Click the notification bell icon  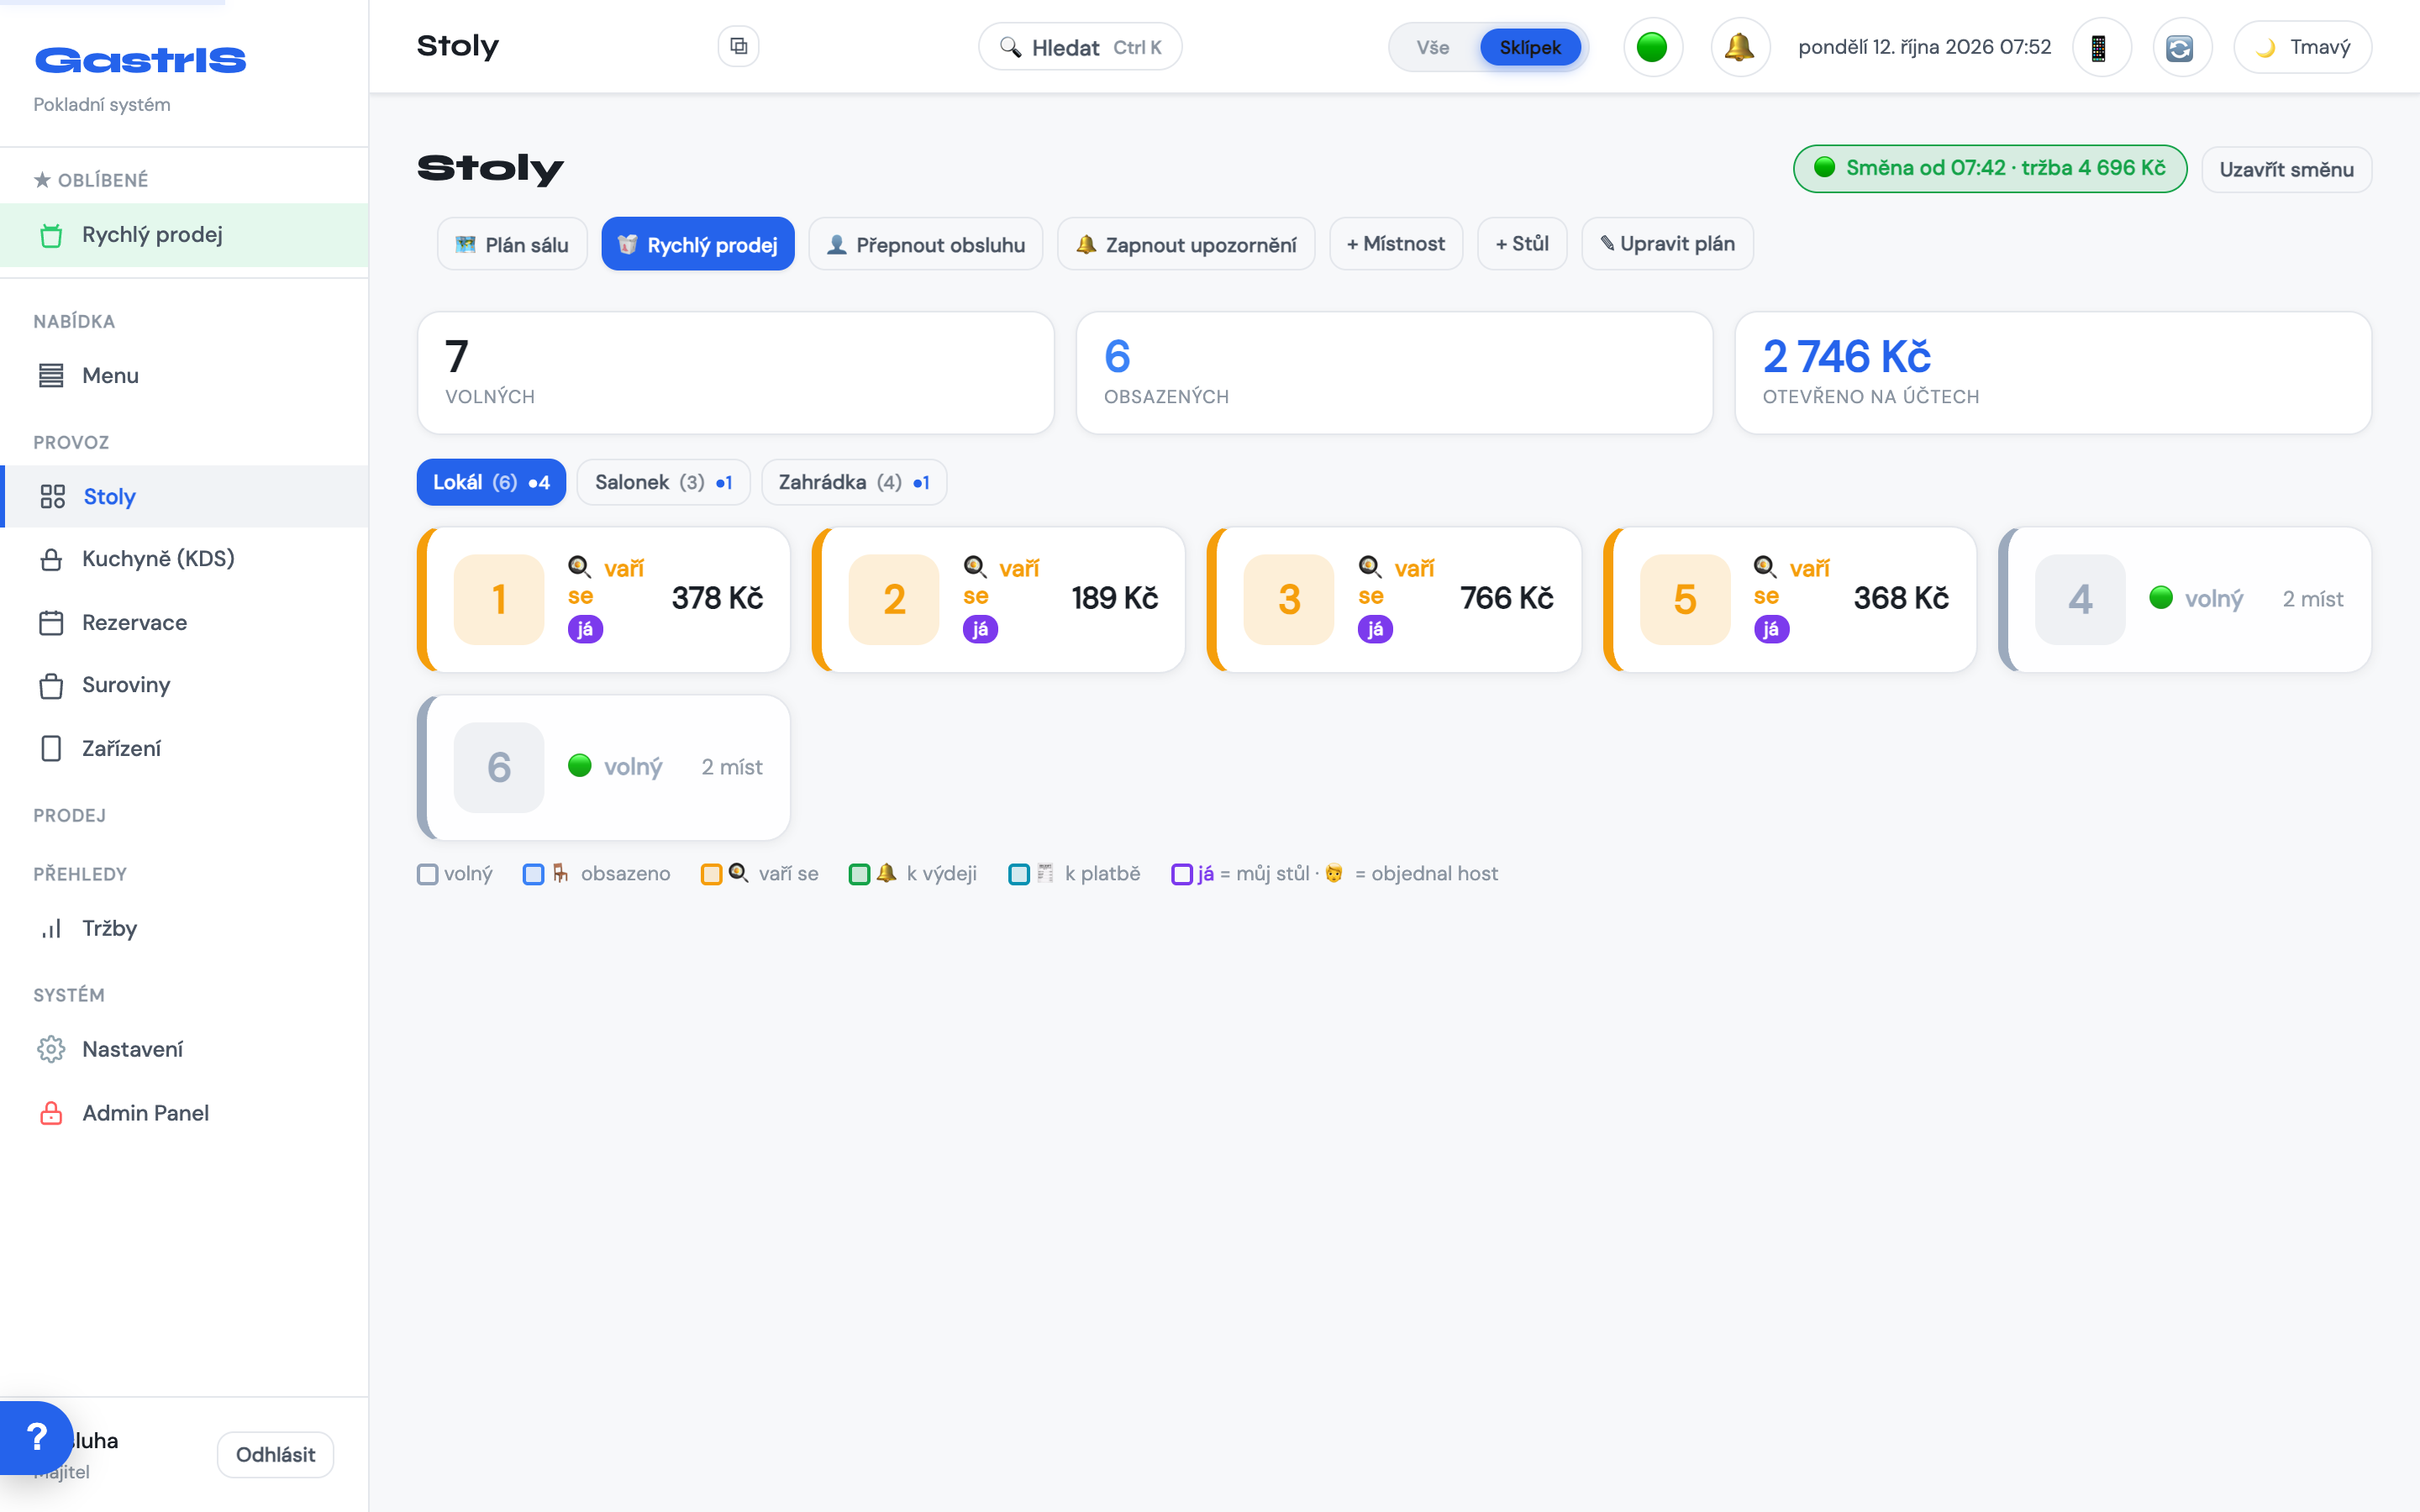pos(1740,47)
